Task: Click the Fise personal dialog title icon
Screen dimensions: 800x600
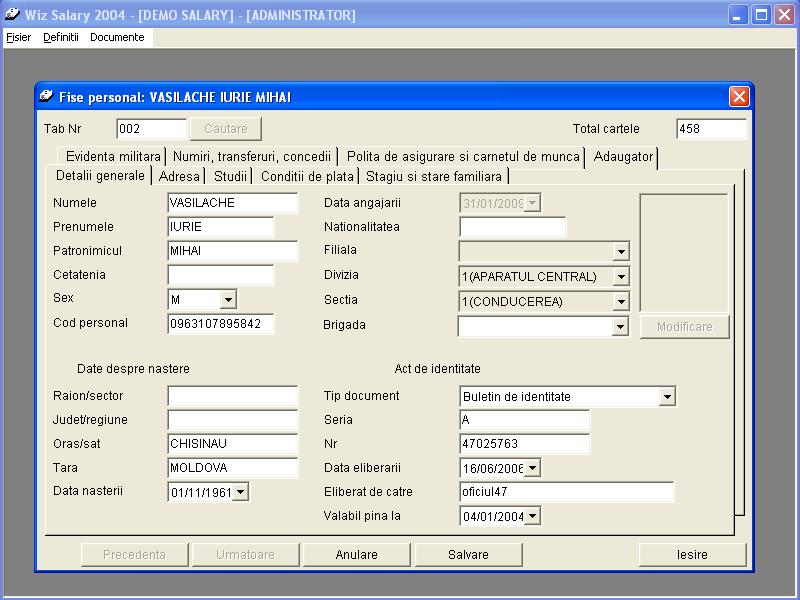Action: coord(47,97)
